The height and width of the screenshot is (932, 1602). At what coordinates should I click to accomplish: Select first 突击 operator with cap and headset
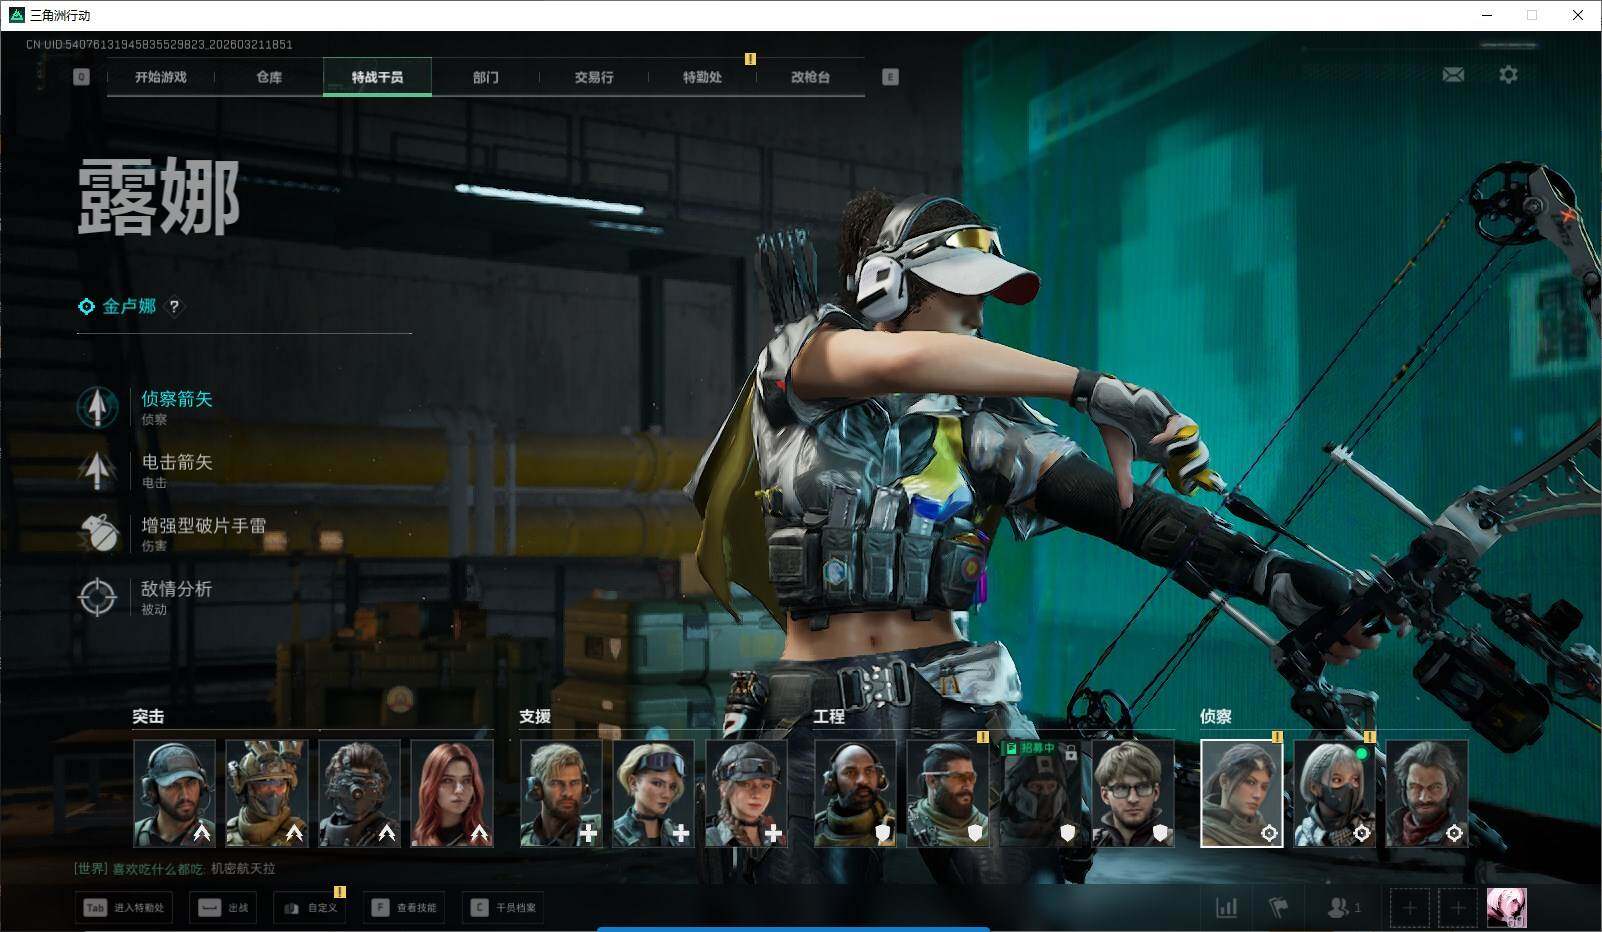pos(175,793)
